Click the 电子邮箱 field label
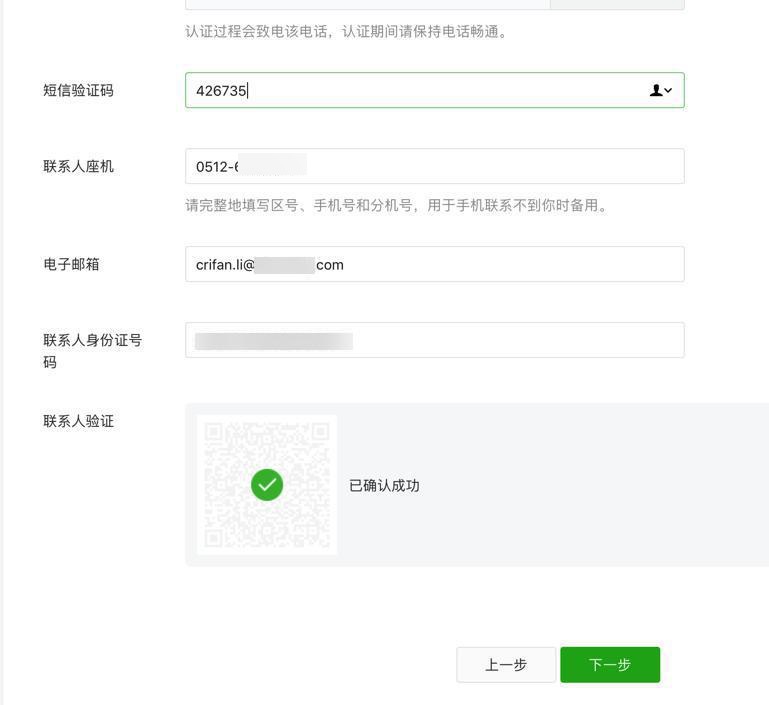The width and height of the screenshot is (769, 705). pyautogui.click(x=71, y=264)
